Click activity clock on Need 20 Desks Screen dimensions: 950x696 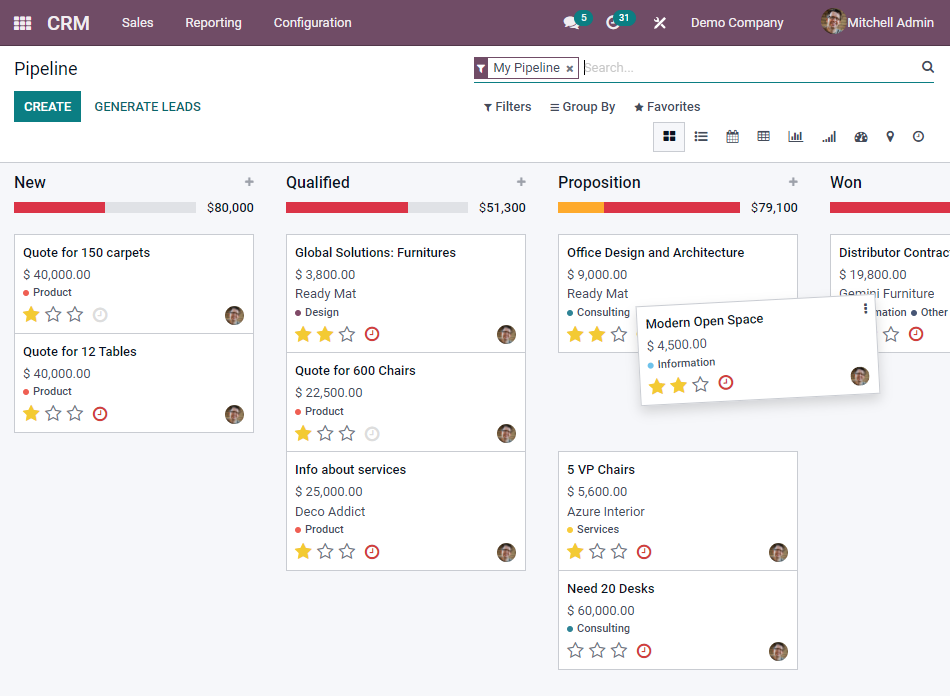tap(644, 651)
